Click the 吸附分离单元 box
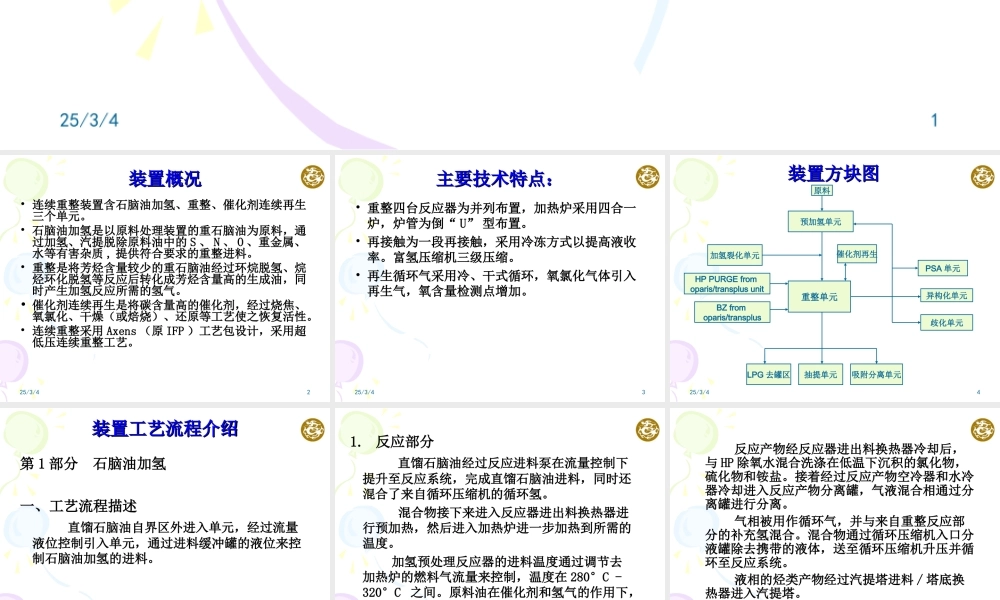Viewport: 1000px width, 600px height. coord(876,374)
